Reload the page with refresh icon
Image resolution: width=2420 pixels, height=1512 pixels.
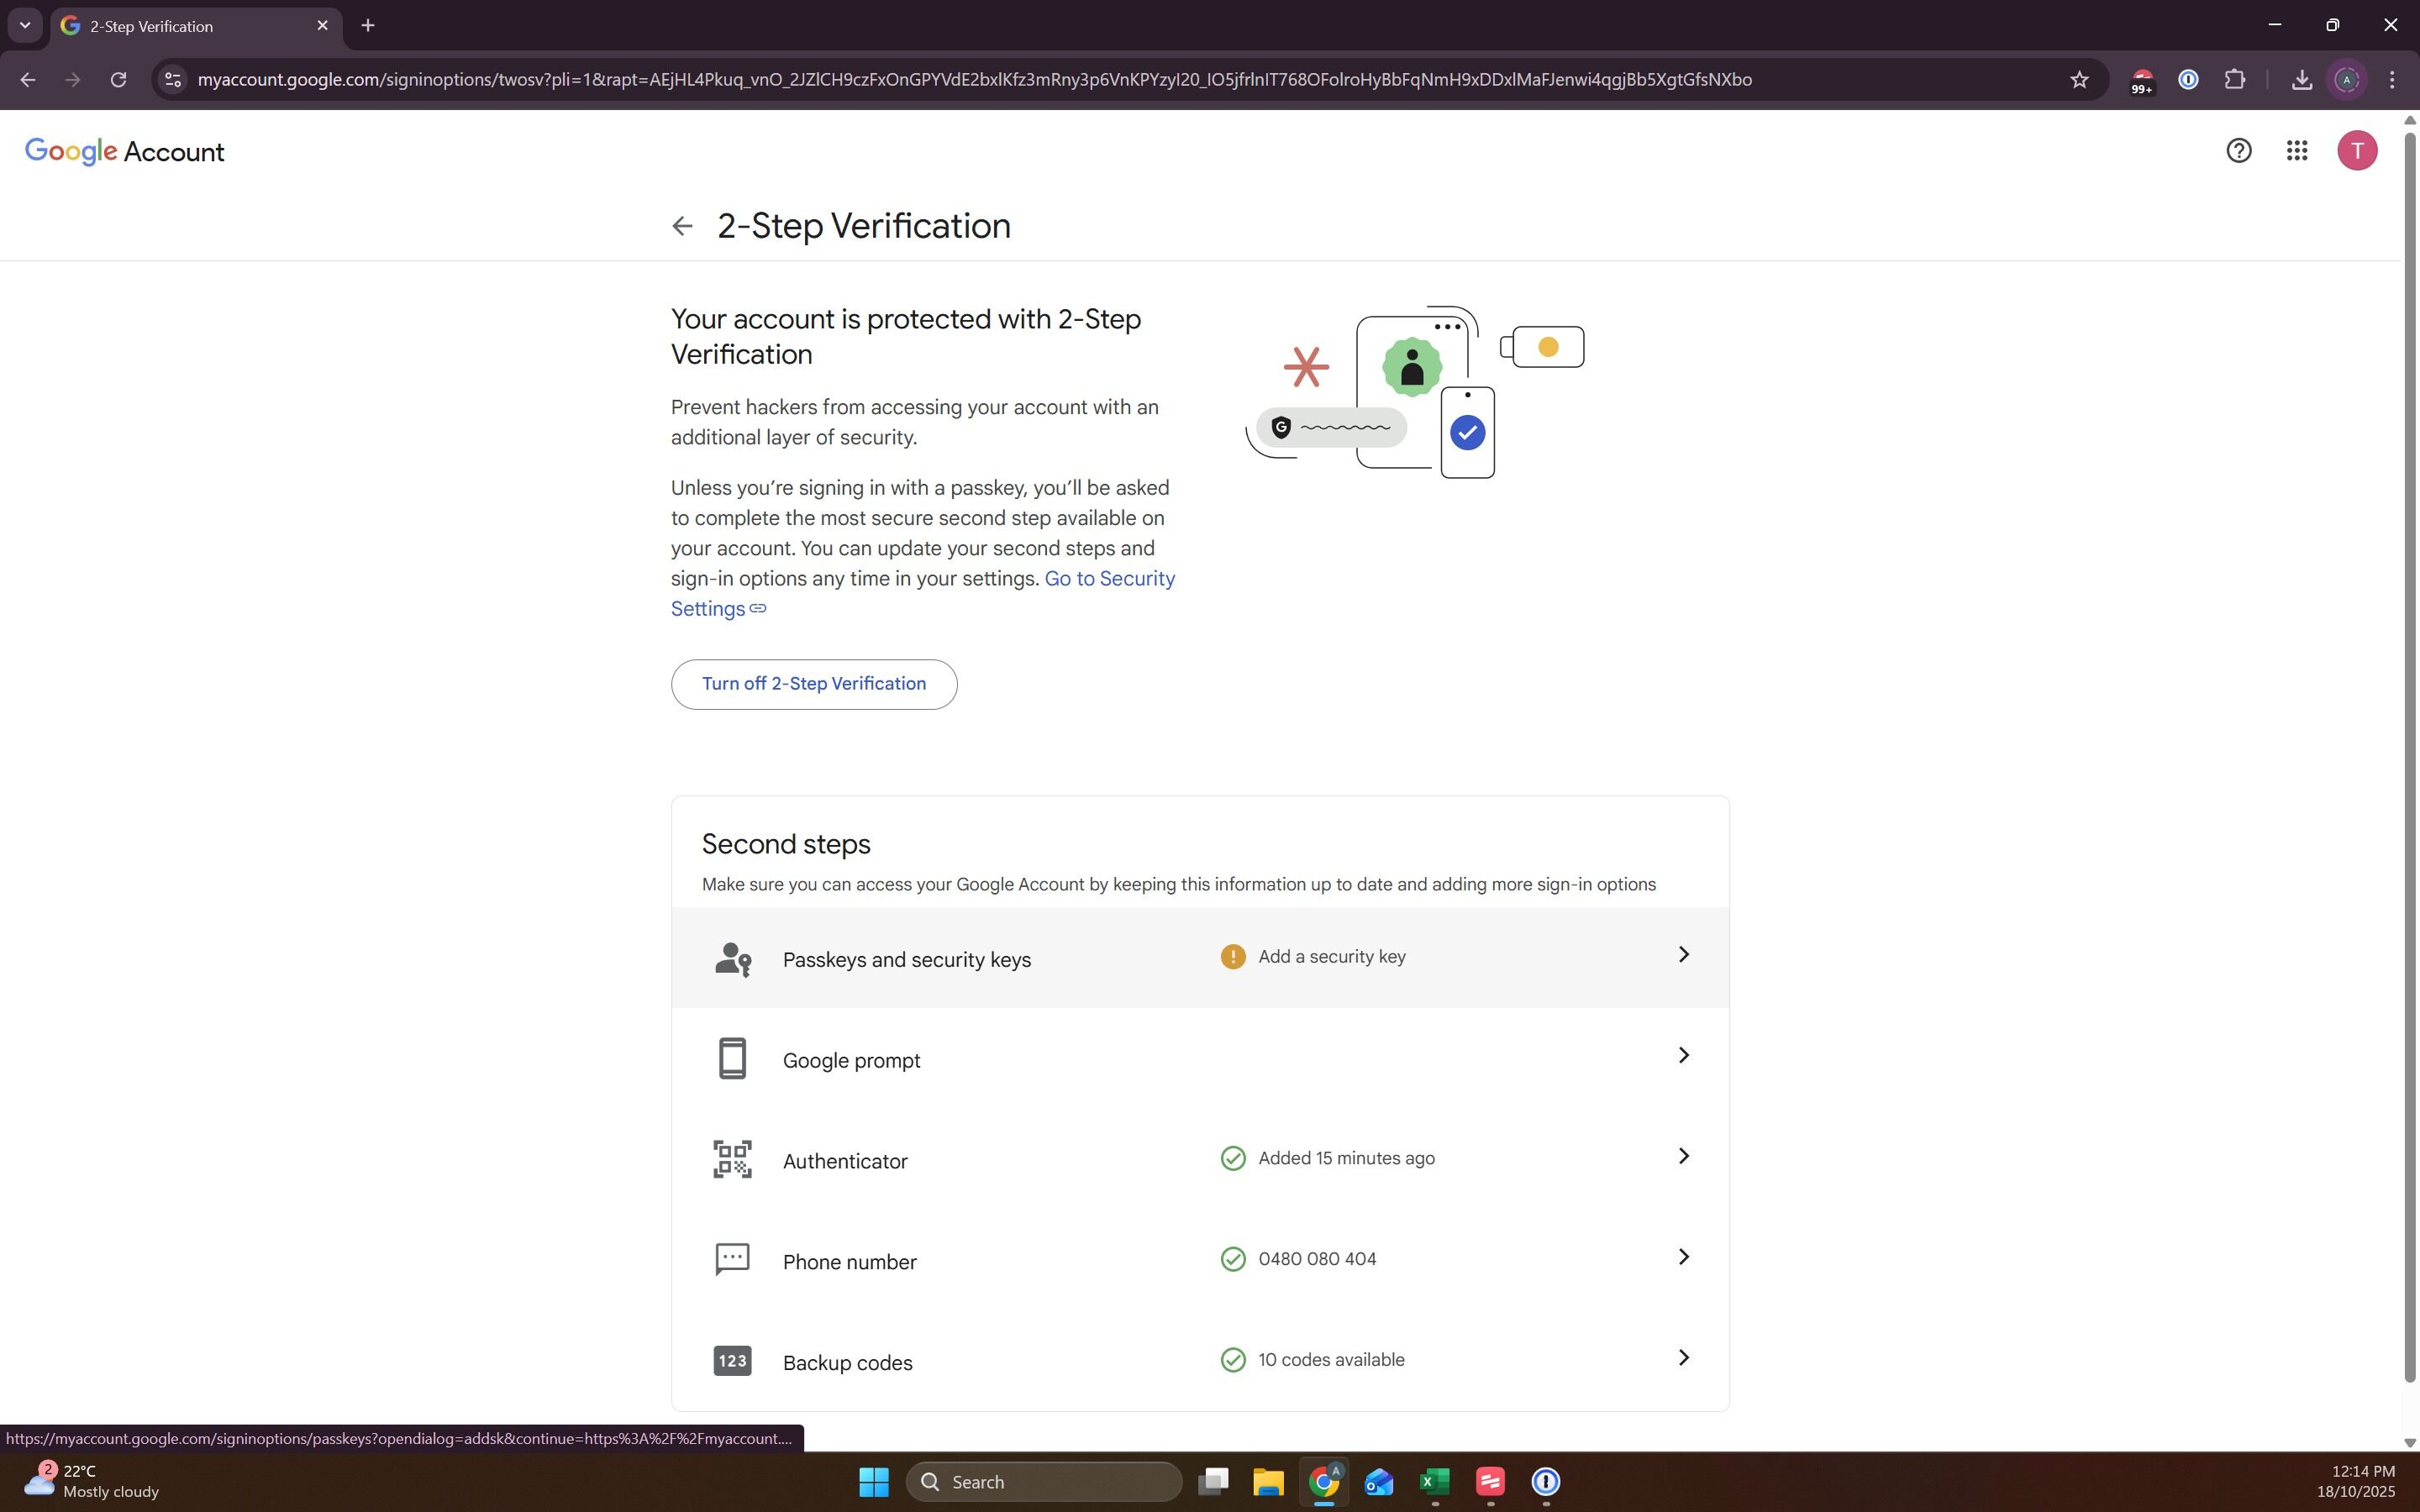click(118, 80)
